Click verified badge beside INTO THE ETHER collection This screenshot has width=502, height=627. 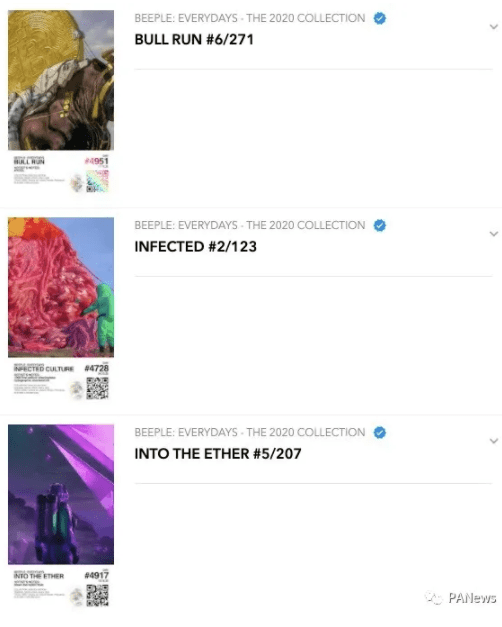click(x=380, y=433)
